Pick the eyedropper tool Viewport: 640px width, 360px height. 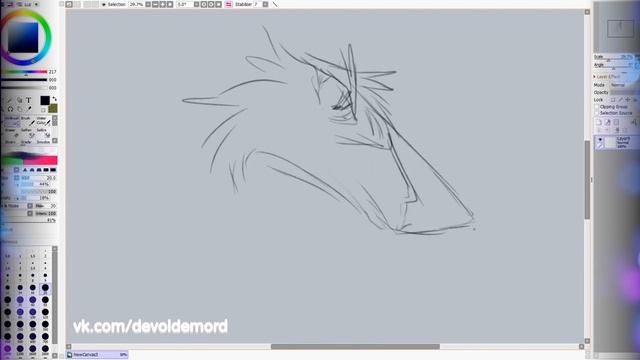point(29,109)
